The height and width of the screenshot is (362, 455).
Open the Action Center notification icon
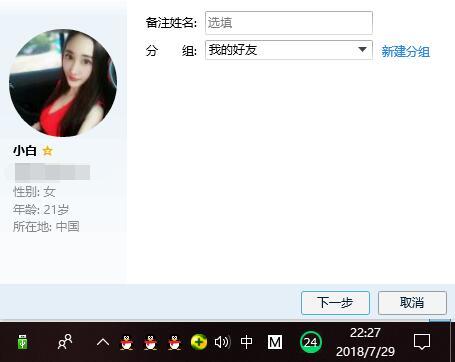pos(422,342)
